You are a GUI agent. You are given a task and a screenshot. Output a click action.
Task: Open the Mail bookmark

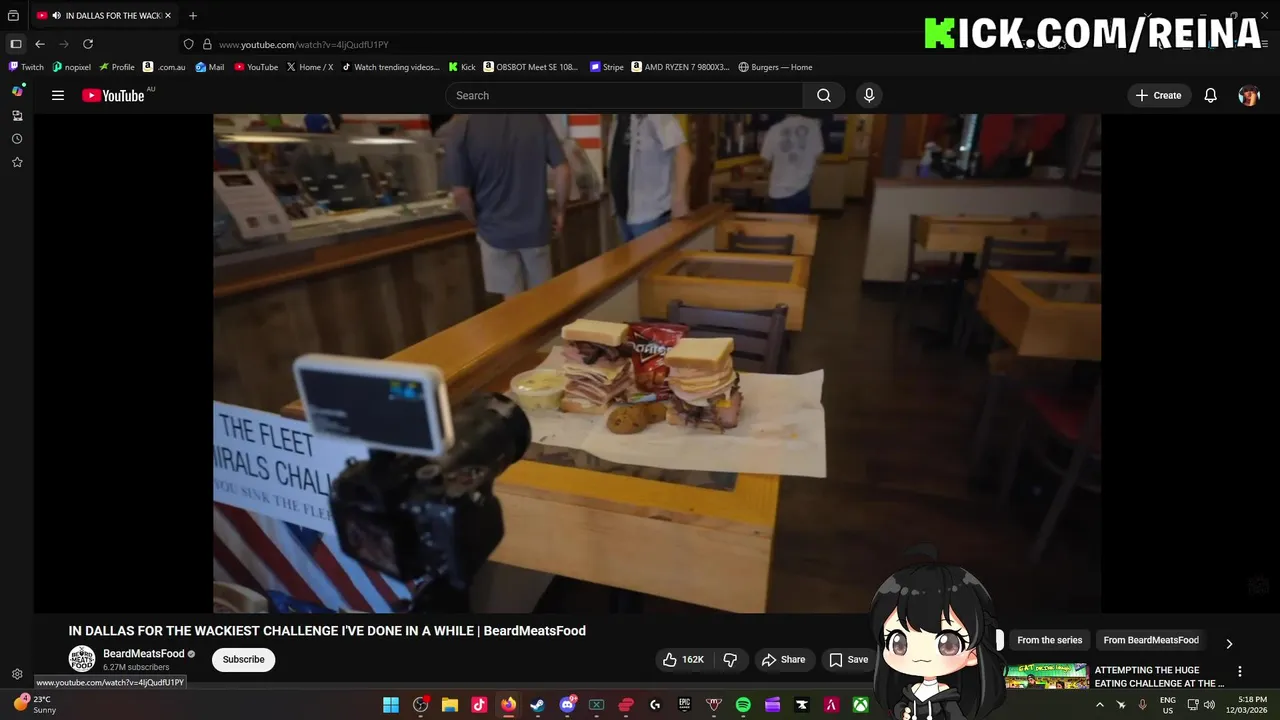pos(210,67)
